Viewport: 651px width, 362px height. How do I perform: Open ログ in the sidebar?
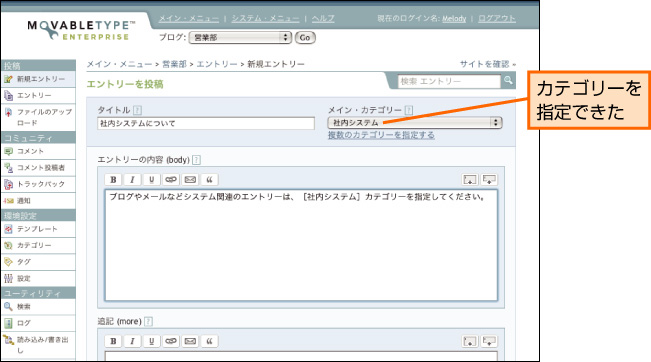pos(38,323)
